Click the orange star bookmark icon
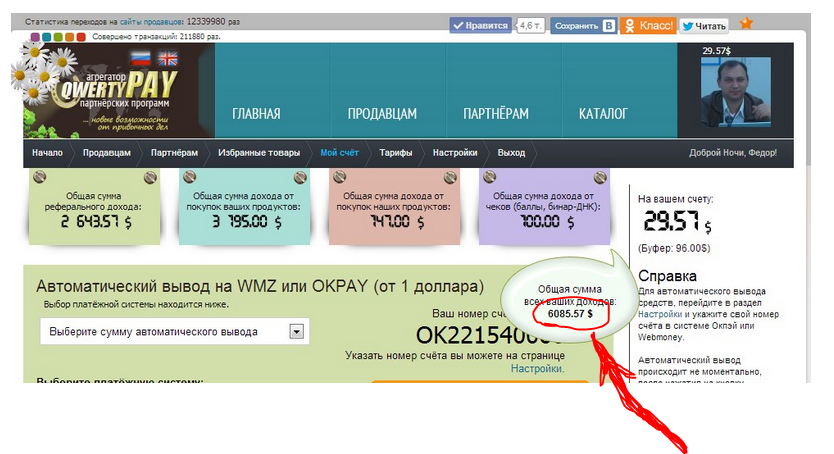The height and width of the screenshot is (454, 834). 746,23
